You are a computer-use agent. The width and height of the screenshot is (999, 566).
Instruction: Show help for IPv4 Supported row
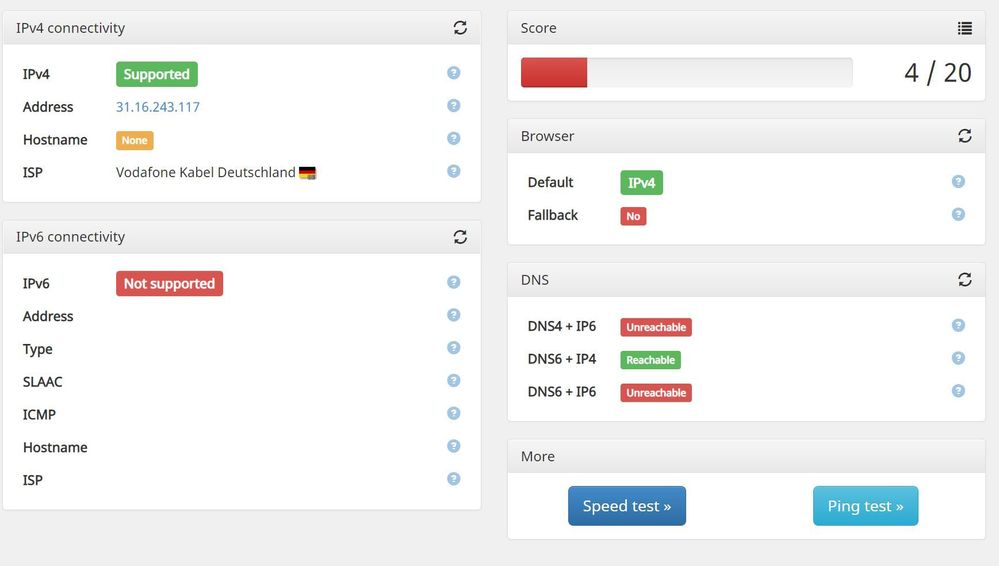(454, 73)
